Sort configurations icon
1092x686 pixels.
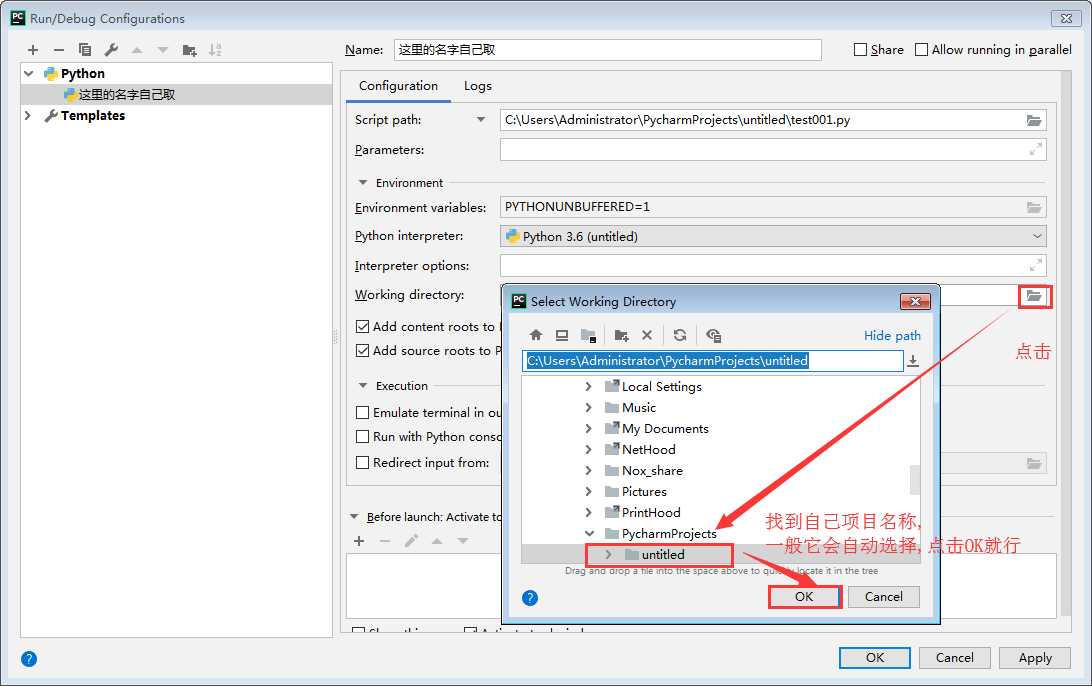click(x=215, y=50)
